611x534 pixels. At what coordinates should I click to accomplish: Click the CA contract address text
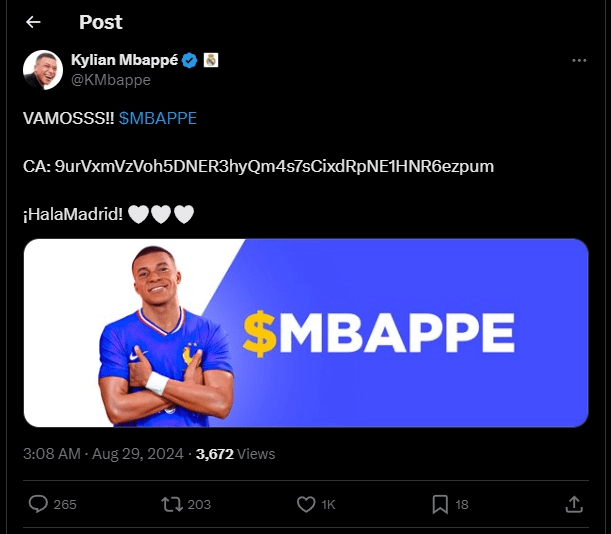click(258, 165)
